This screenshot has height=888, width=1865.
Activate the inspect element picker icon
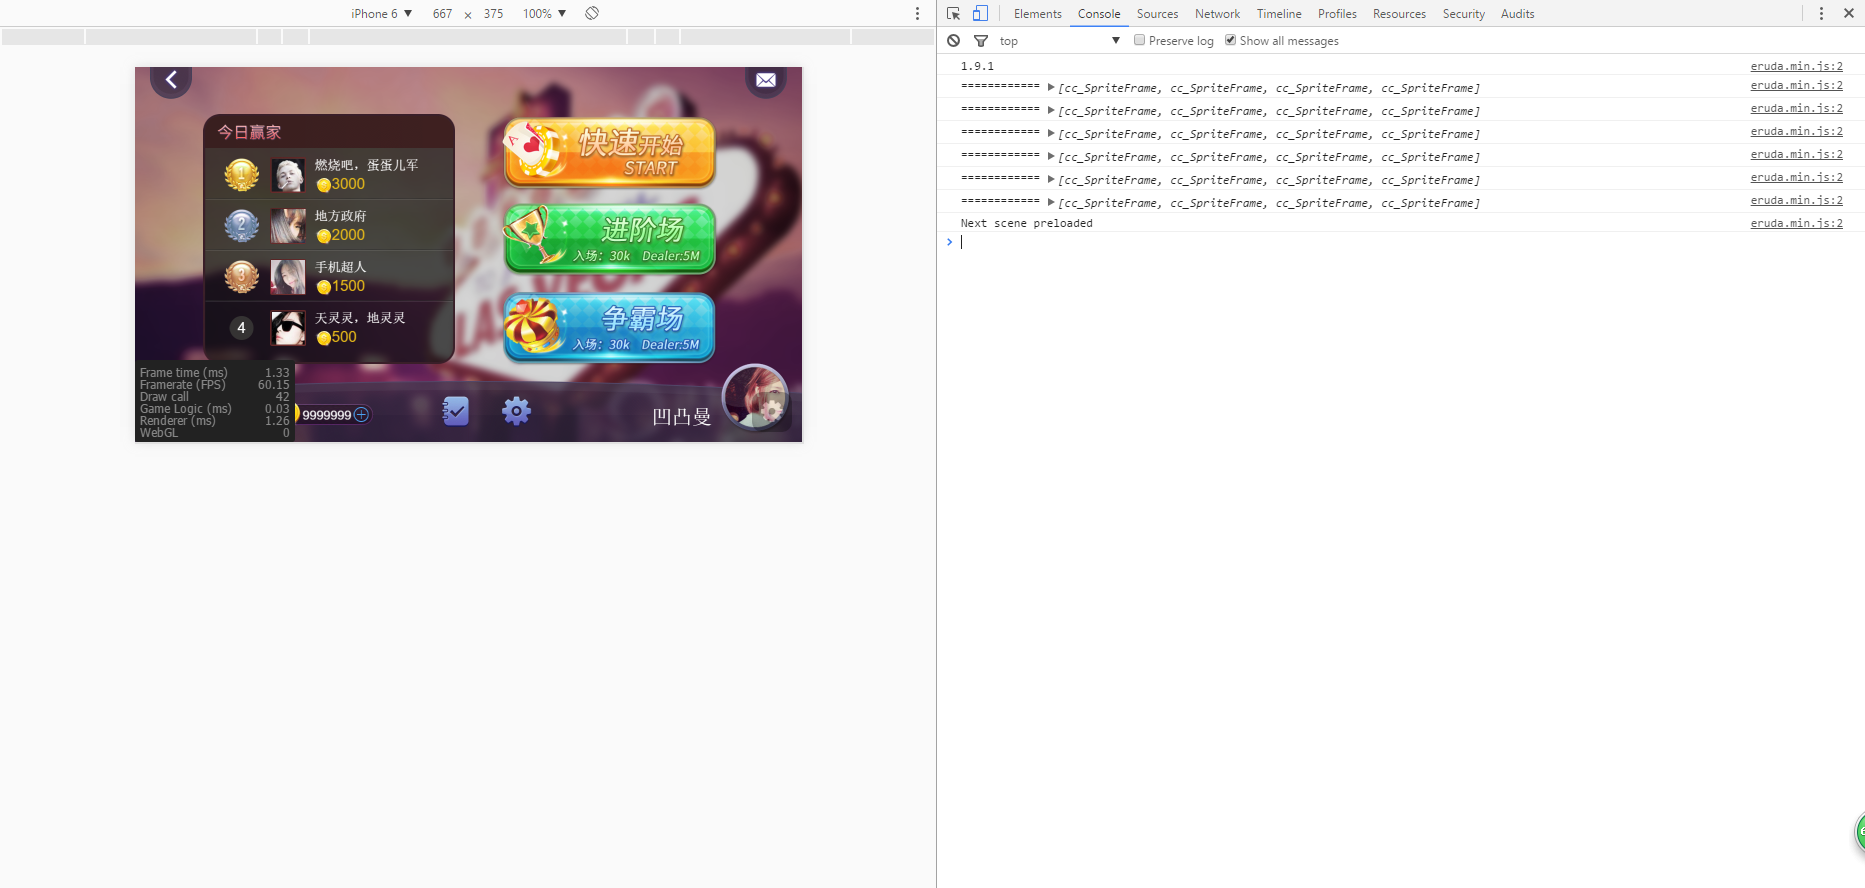954,14
